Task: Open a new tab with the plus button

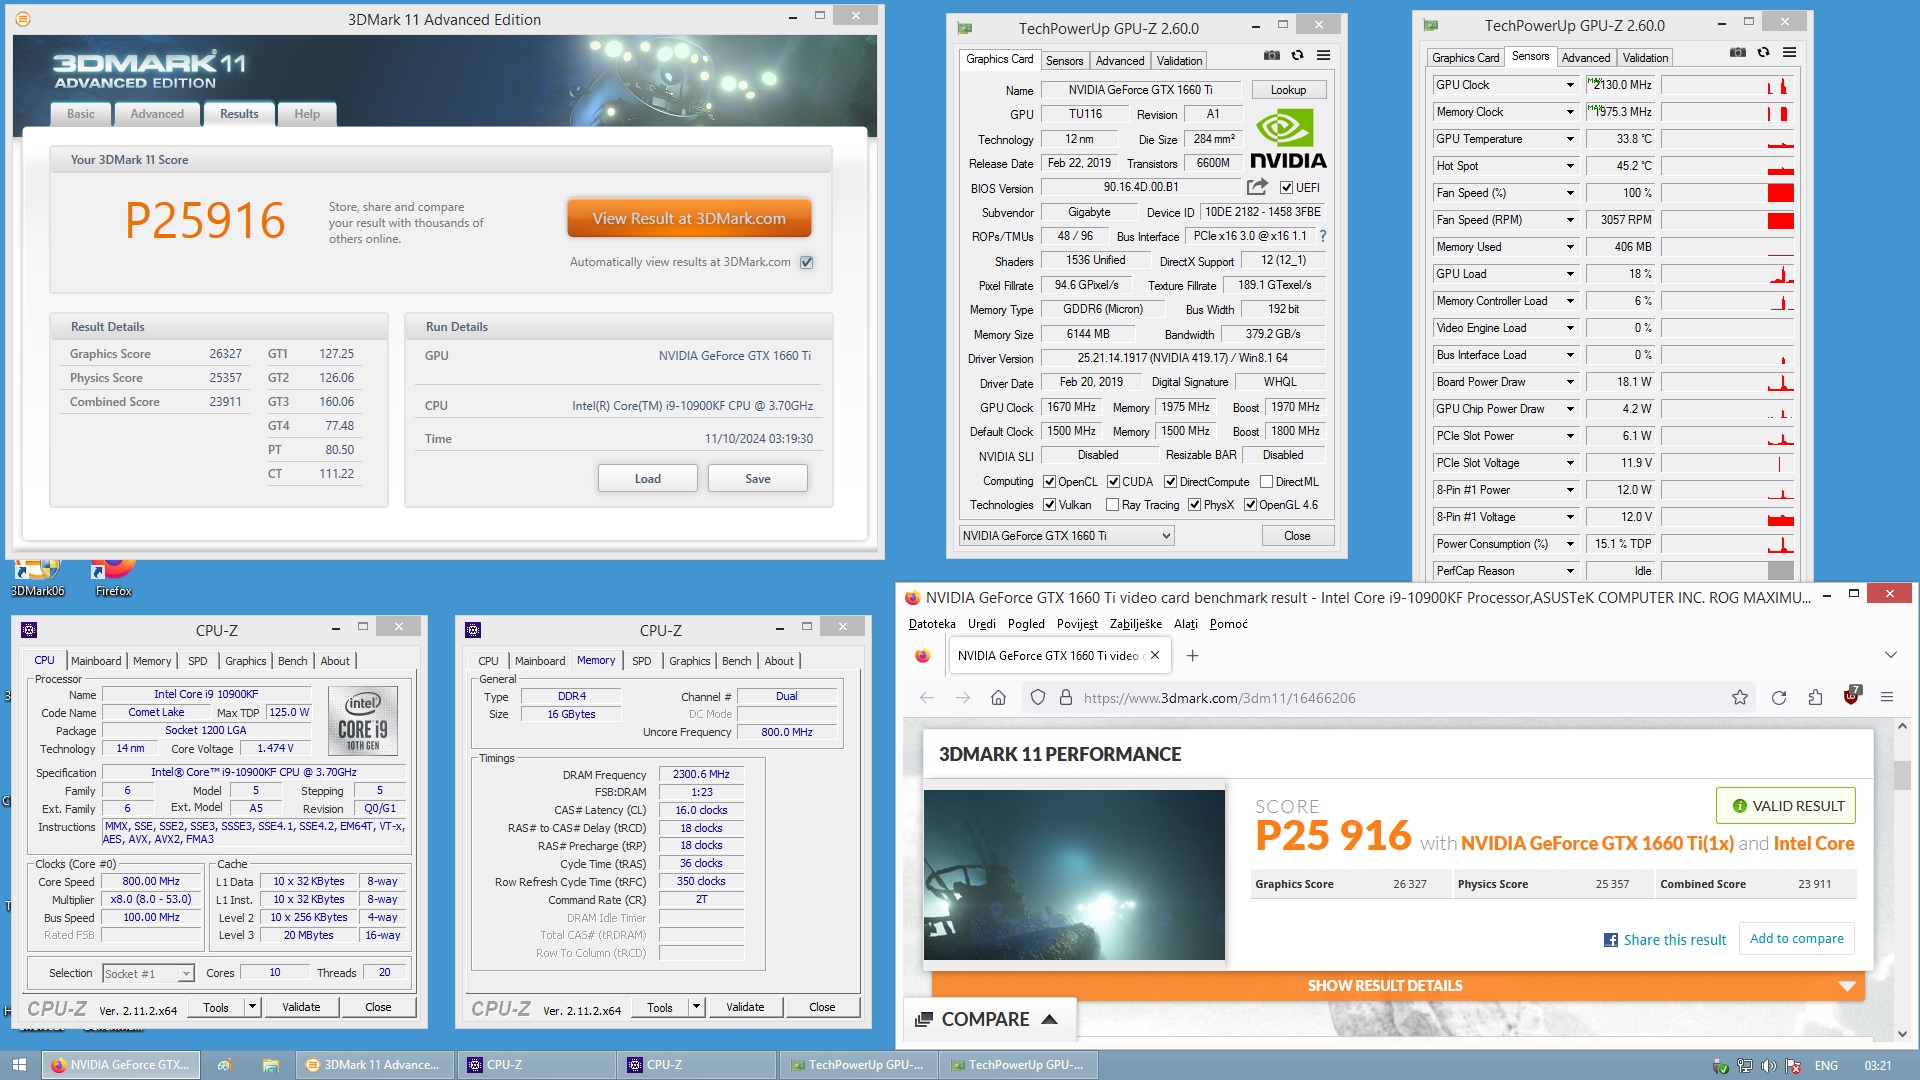Action: 1192,656
